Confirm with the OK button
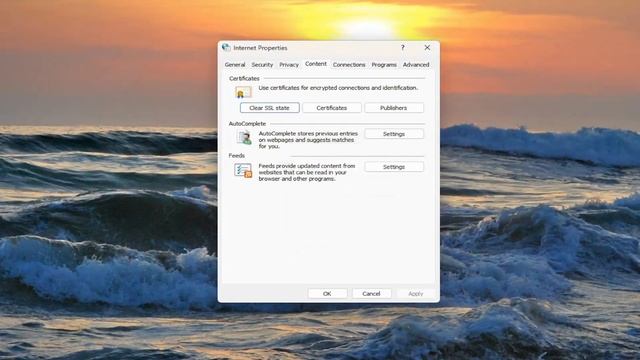 coord(327,293)
